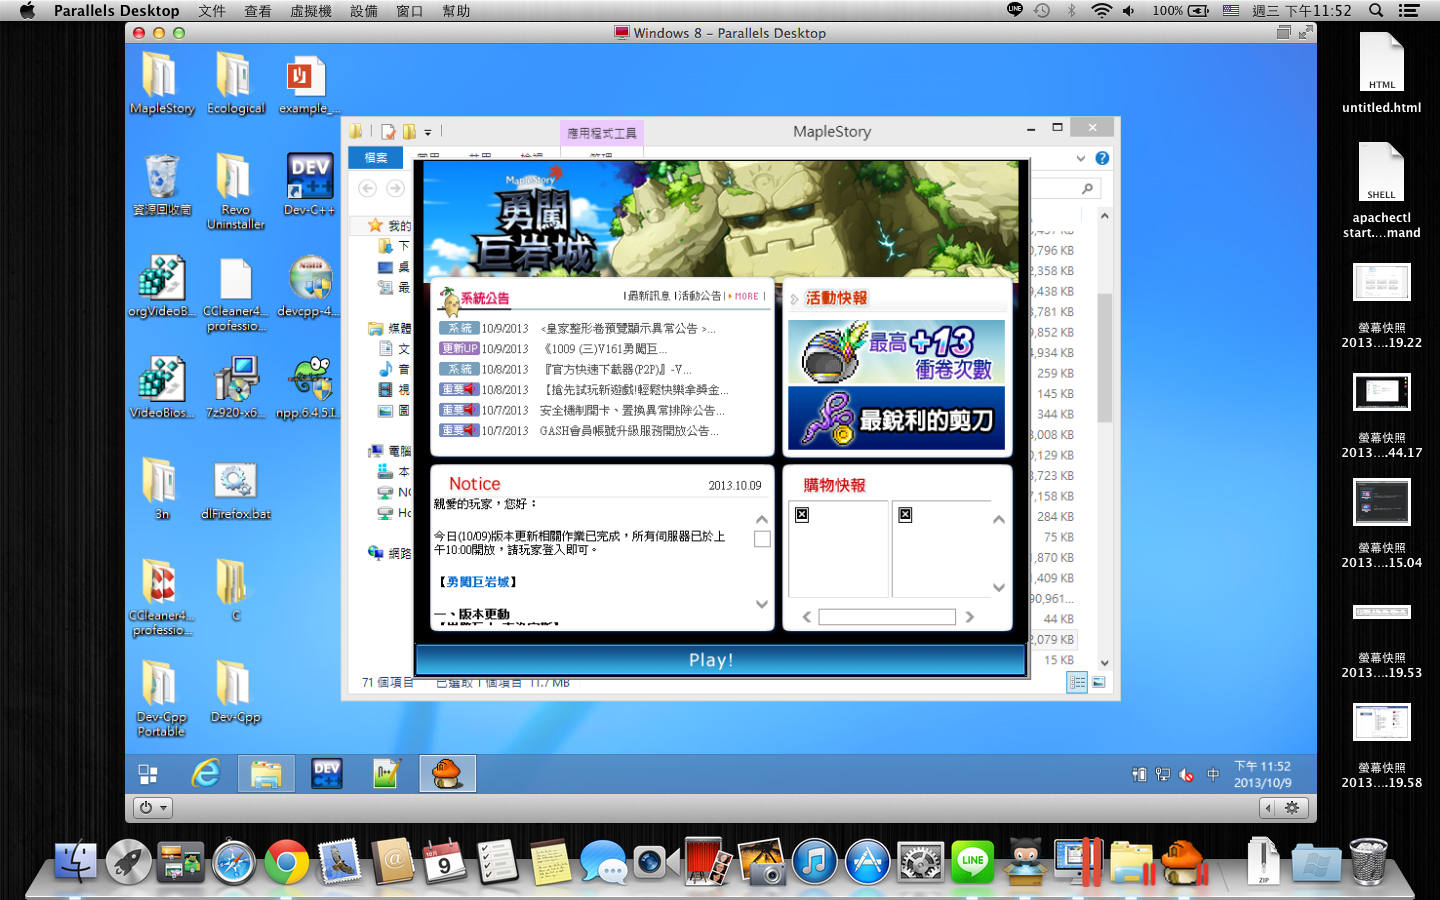Screen dimensions: 1440x900
Task: Select the 應用程式工具 contextual ribbon tab
Action: [x=602, y=133]
